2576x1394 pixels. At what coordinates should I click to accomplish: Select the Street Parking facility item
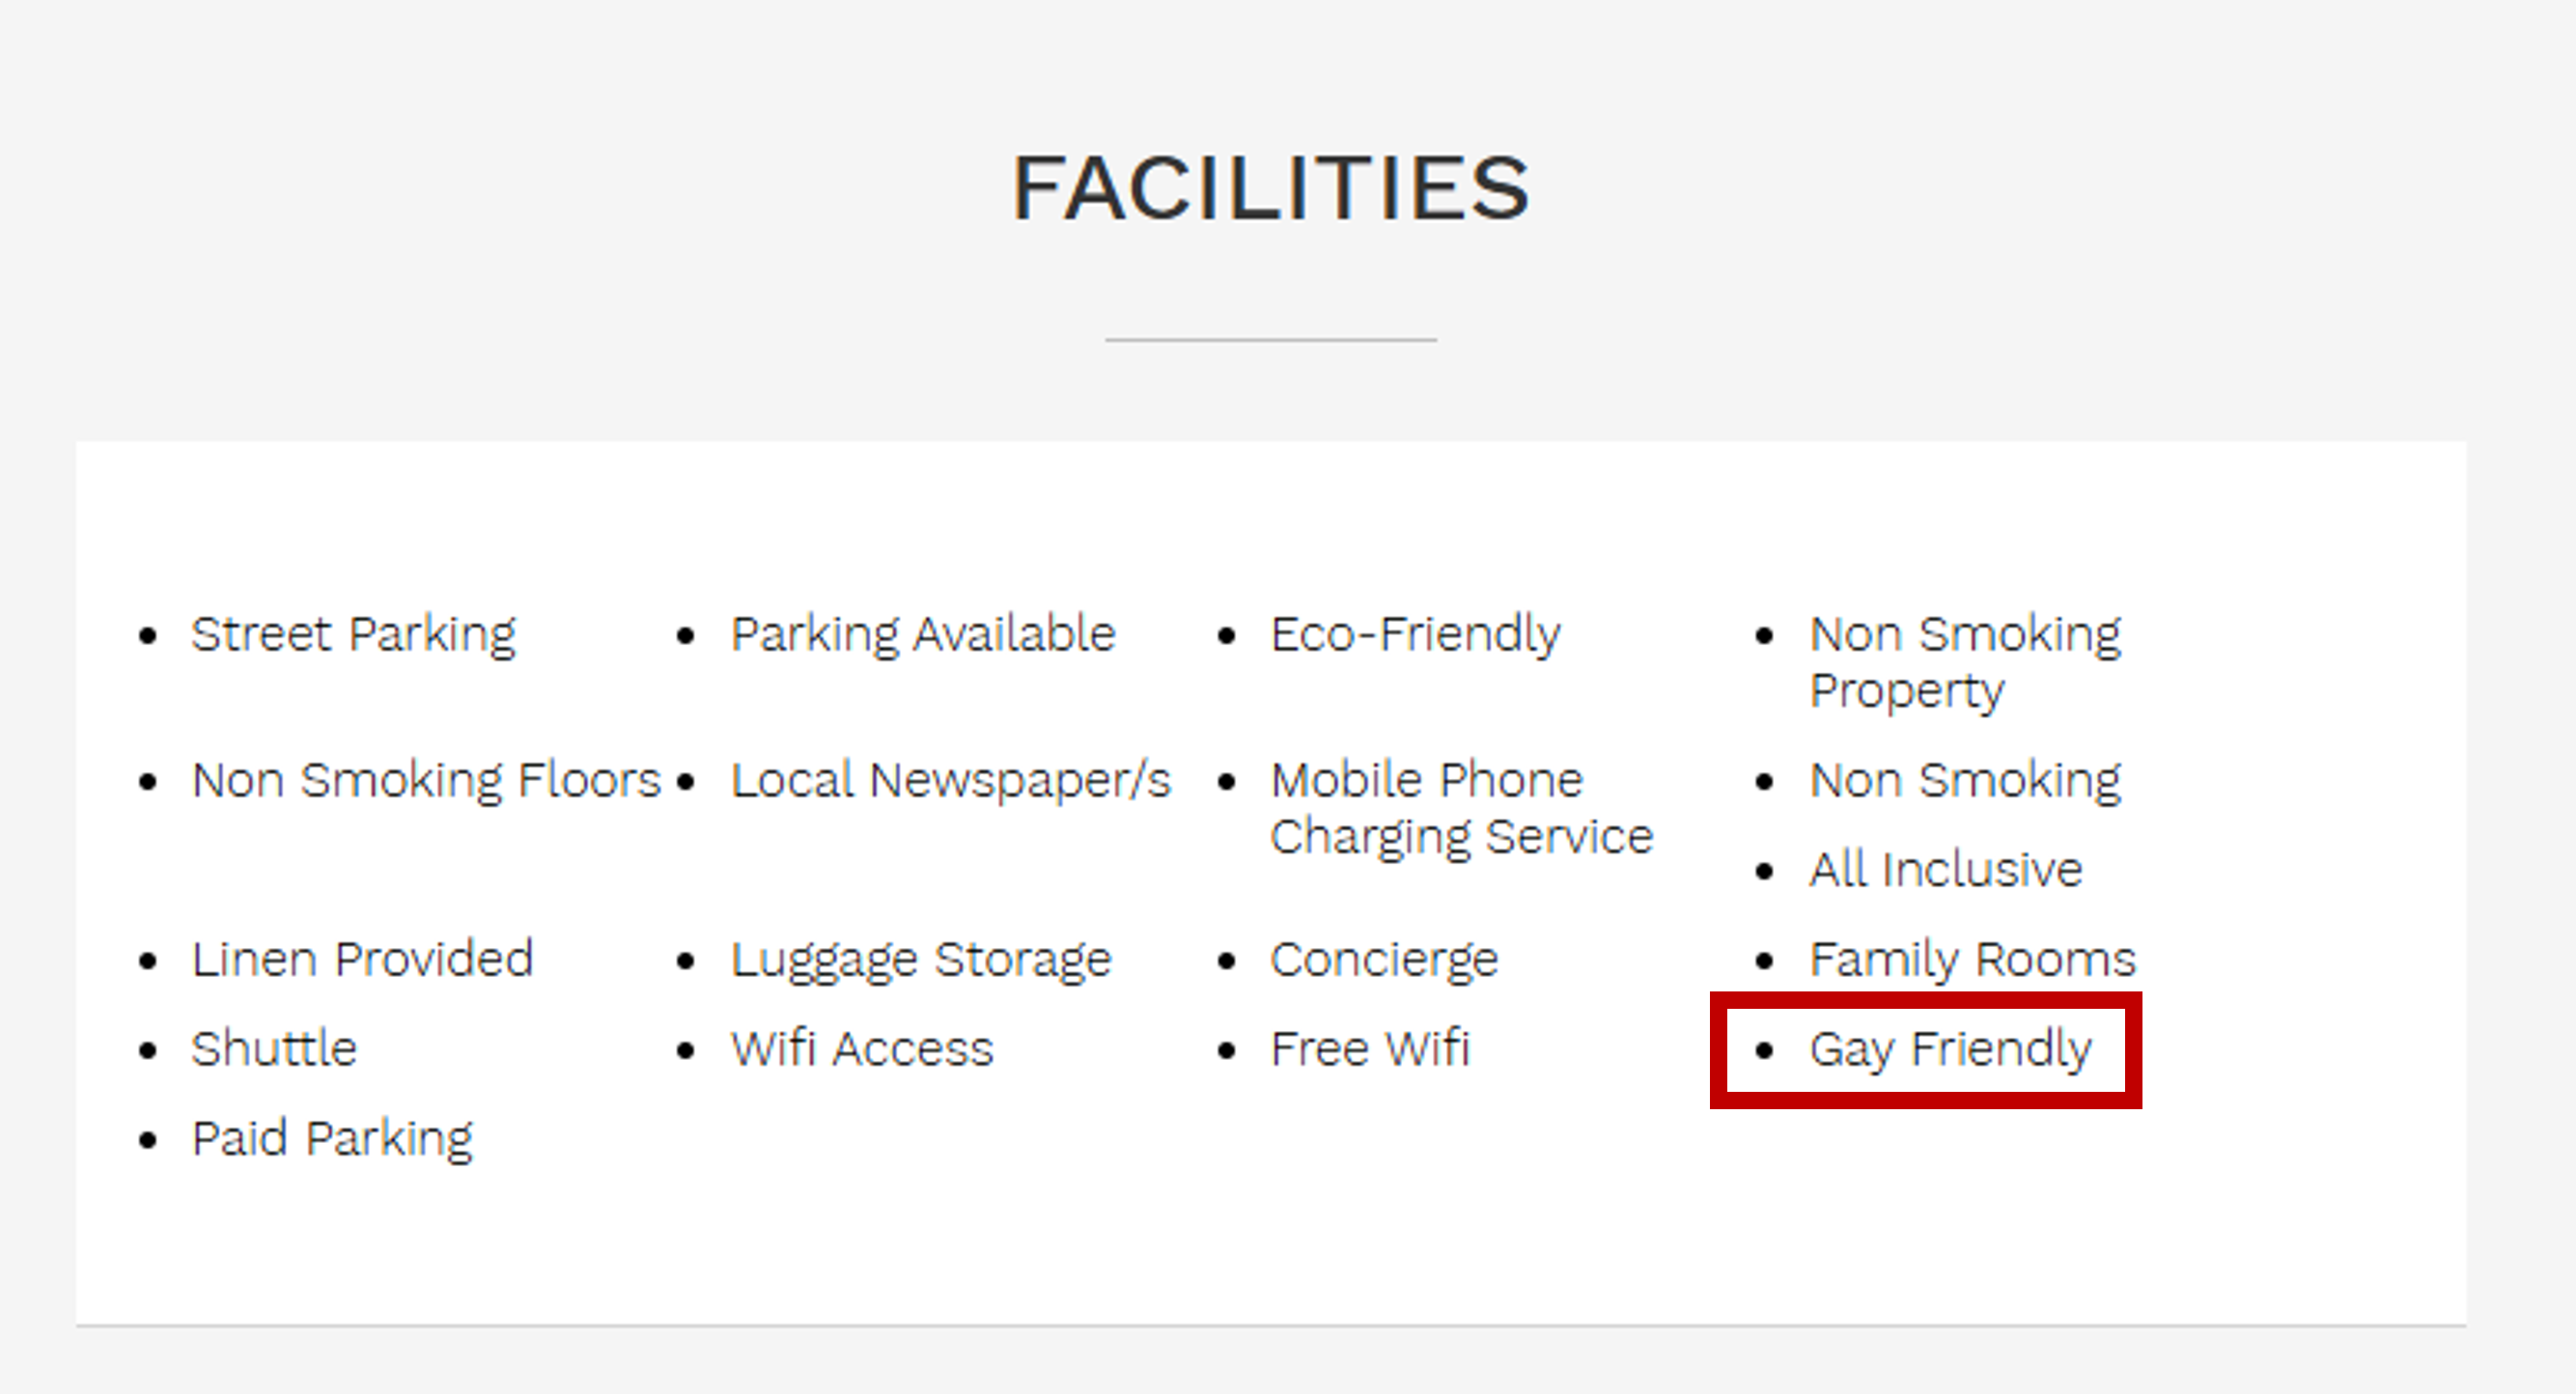click(353, 634)
